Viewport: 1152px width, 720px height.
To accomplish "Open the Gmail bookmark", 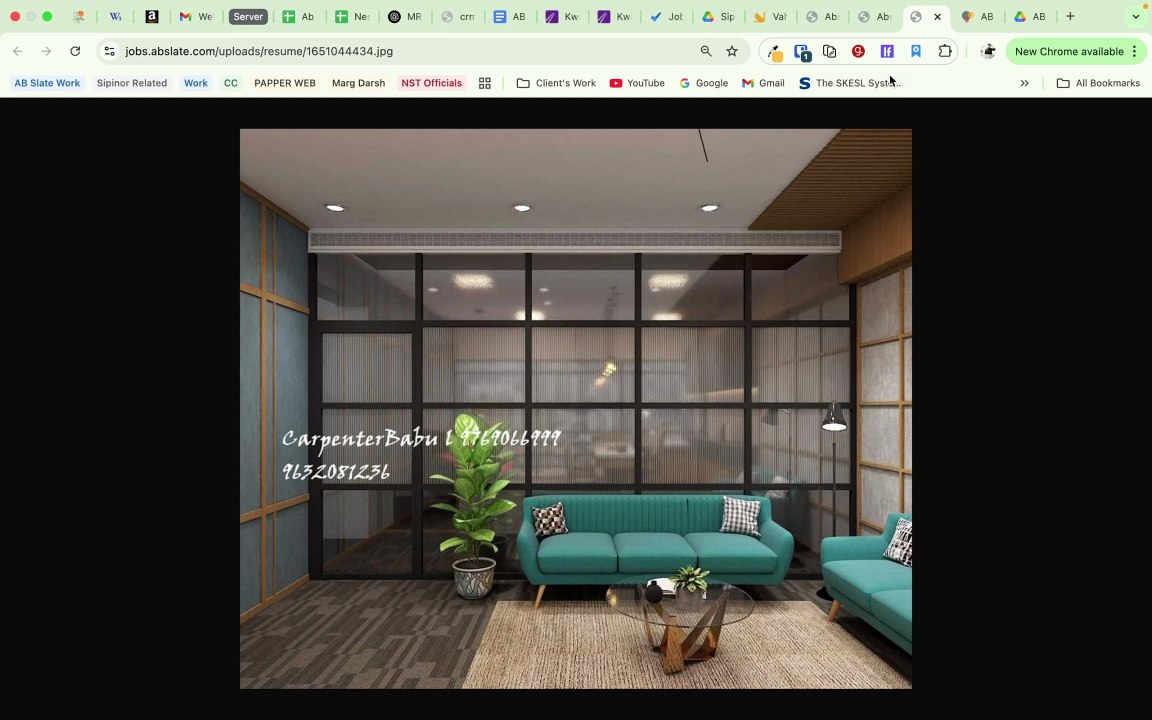I will pyautogui.click(x=763, y=83).
